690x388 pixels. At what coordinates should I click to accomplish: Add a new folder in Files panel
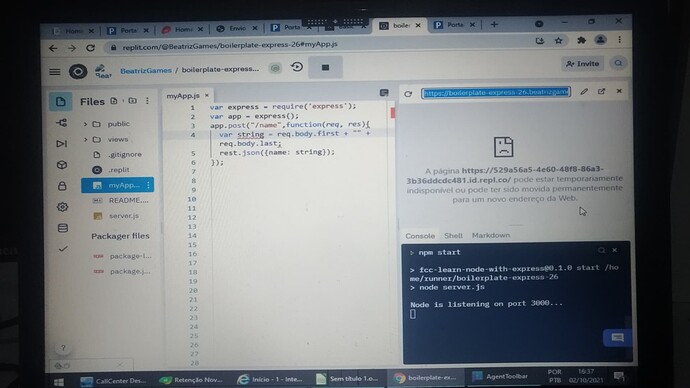coord(132,101)
